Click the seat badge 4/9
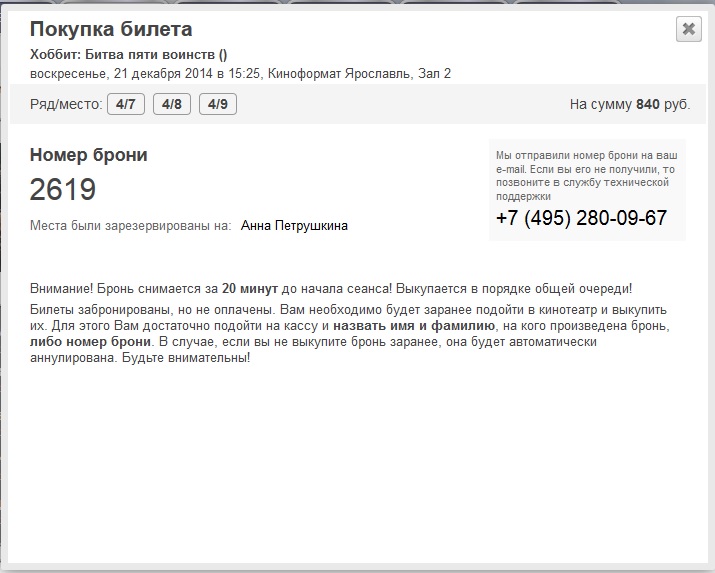Image resolution: width=715 pixels, height=573 pixels. 218,104
